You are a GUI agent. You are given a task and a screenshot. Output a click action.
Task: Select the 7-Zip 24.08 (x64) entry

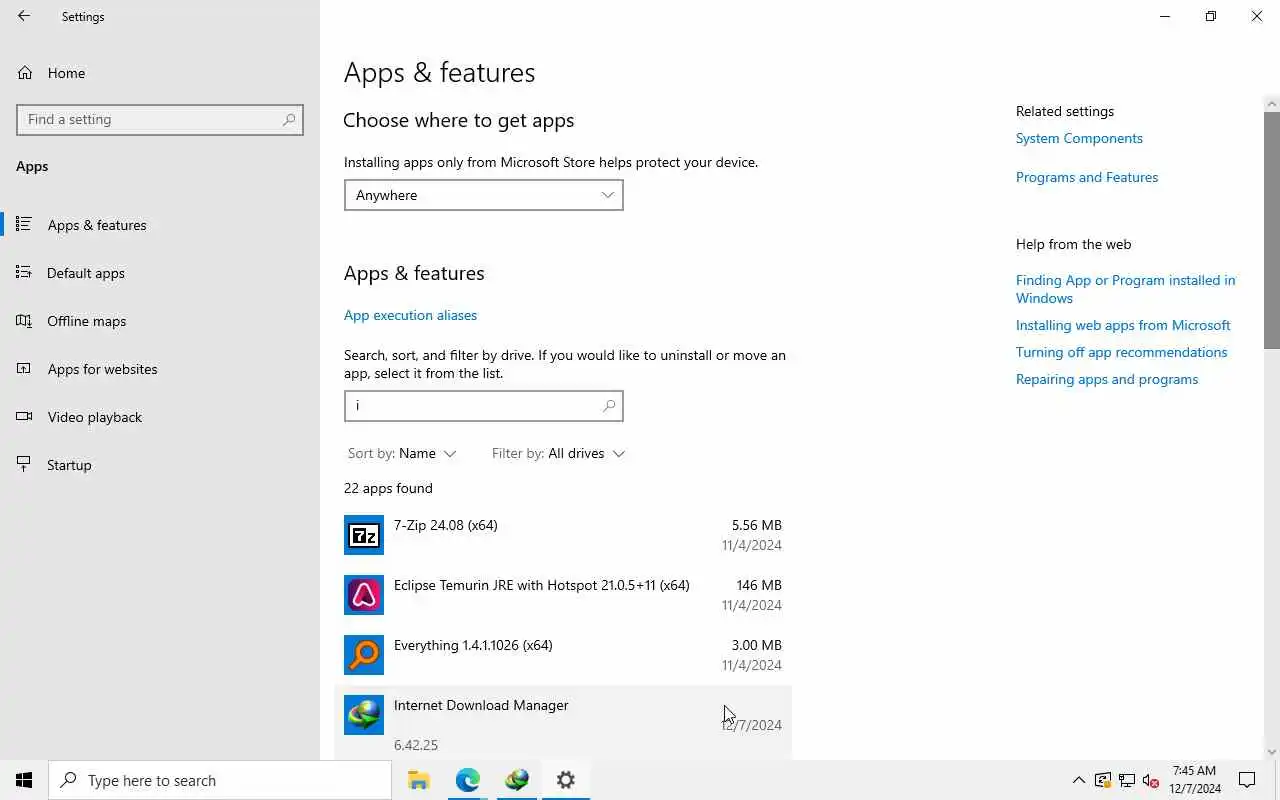(563, 535)
